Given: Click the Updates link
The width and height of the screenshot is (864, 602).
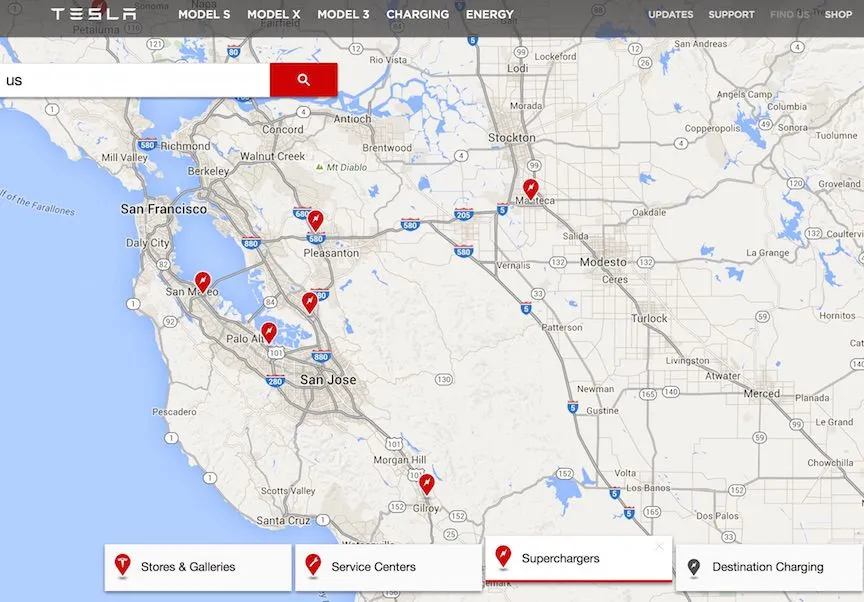Looking at the screenshot, I should coord(670,15).
